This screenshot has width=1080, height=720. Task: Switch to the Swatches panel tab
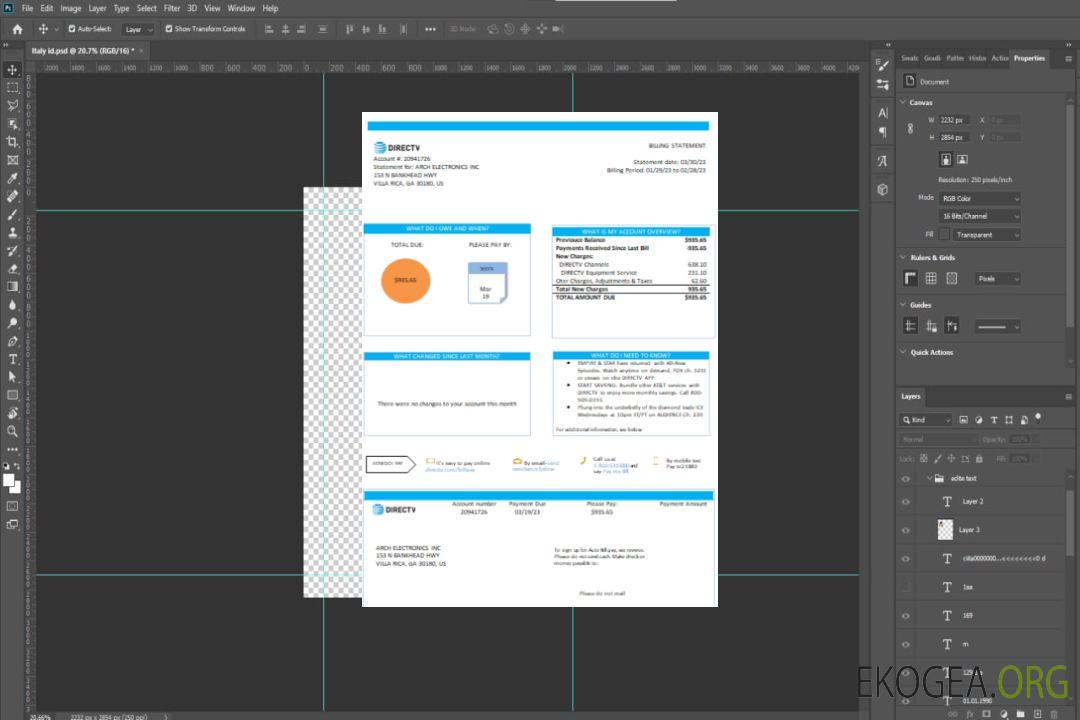(x=909, y=58)
